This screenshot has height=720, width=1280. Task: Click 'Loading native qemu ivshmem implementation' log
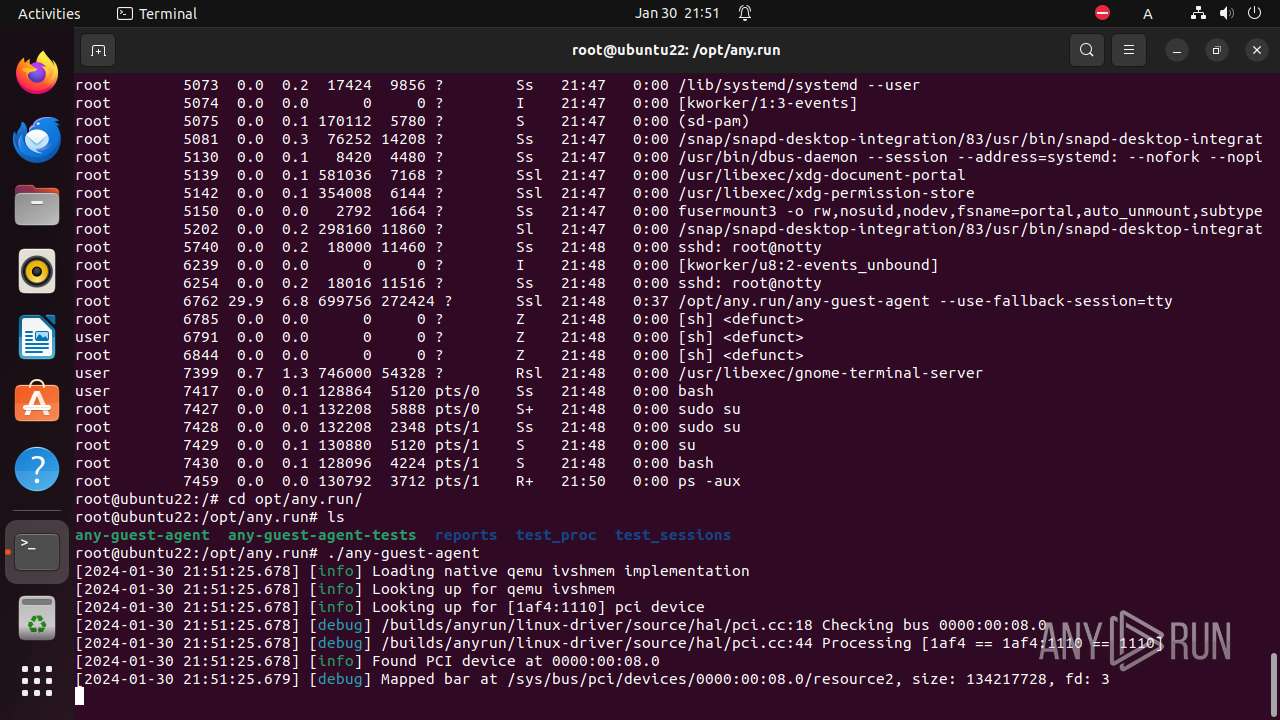coord(560,571)
